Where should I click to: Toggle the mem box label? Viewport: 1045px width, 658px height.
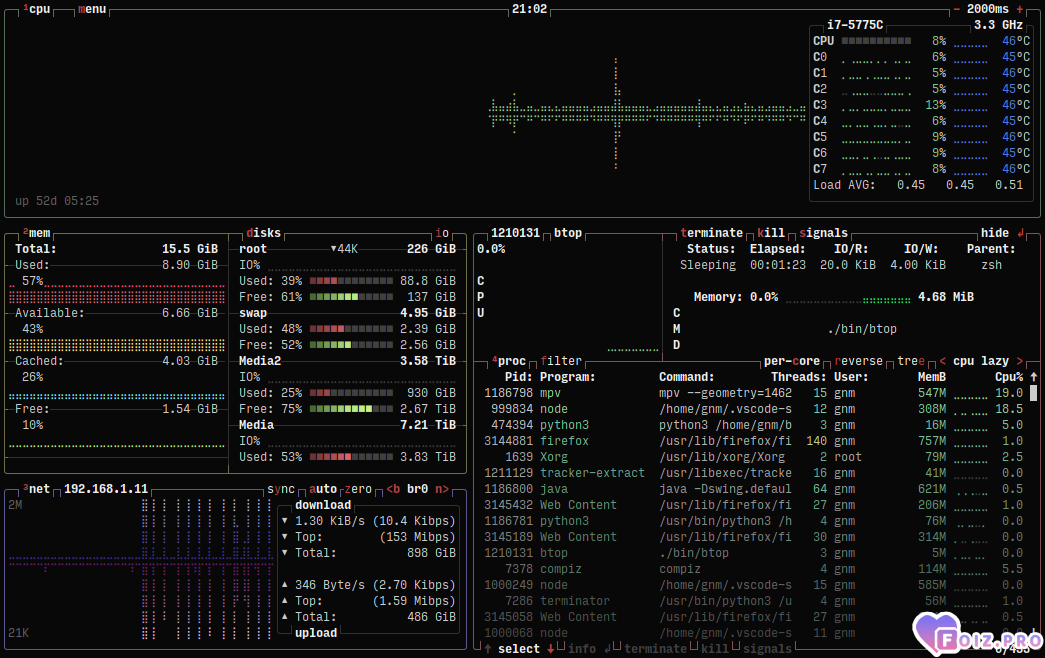click(x=37, y=233)
